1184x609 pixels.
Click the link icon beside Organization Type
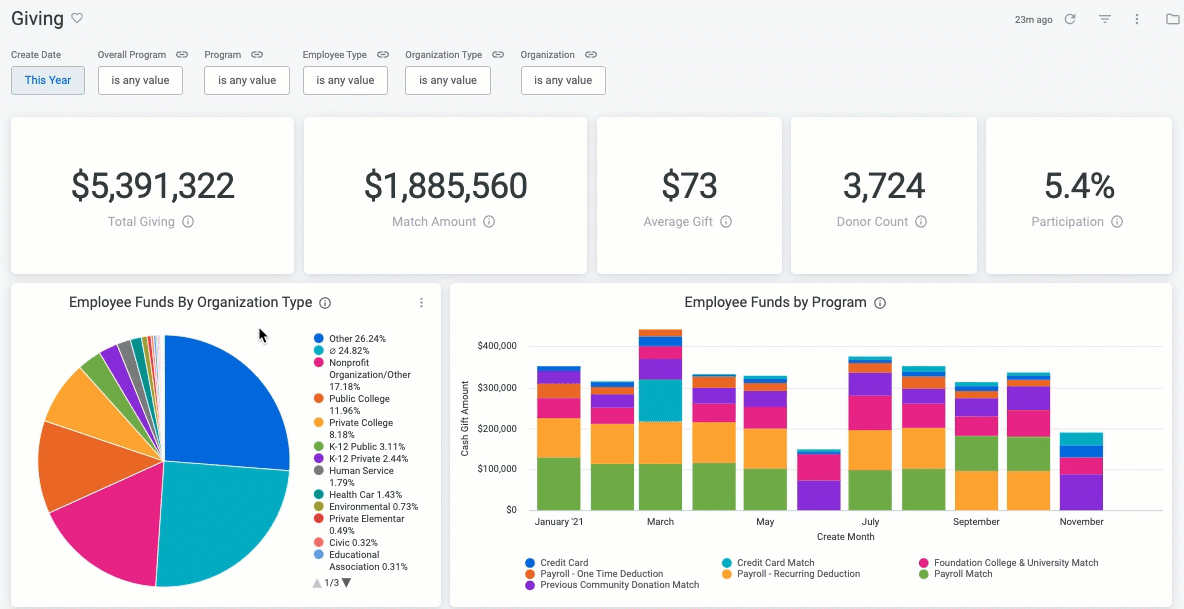(x=498, y=55)
